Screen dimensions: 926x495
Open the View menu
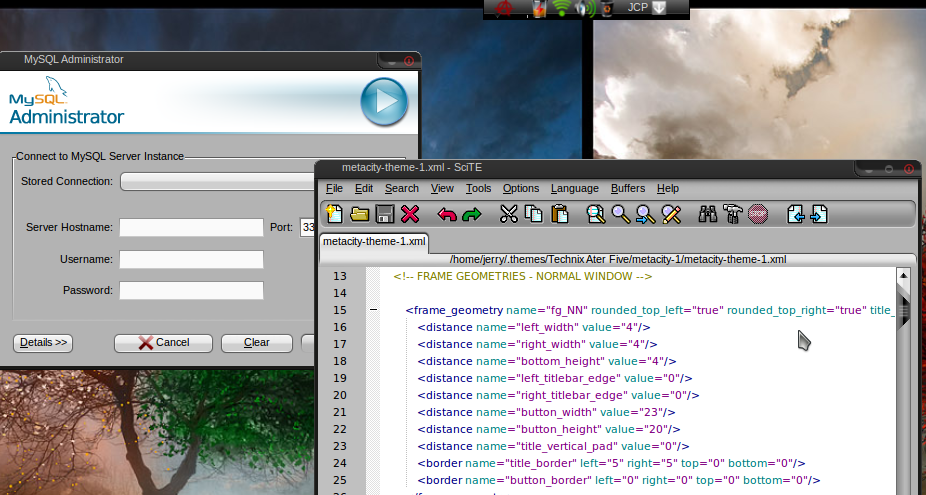click(442, 188)
